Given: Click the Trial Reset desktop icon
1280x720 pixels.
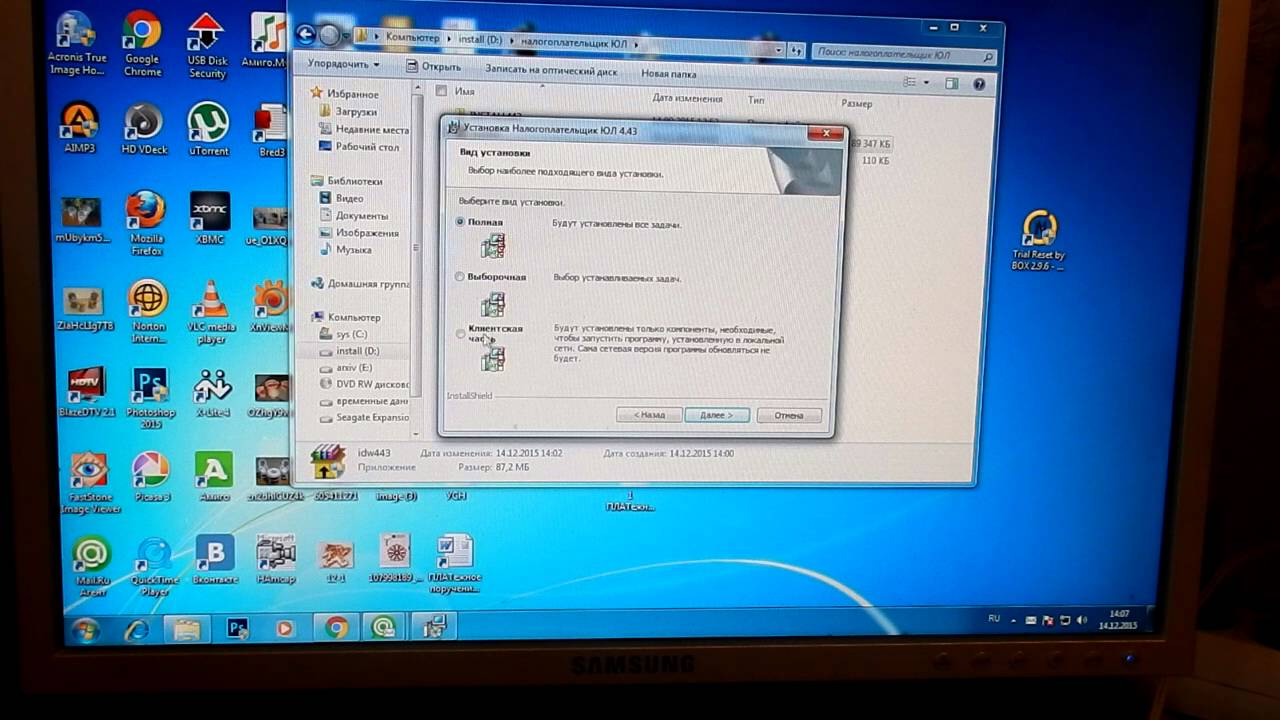Looking at the screenshot, I should point(1039,241).
